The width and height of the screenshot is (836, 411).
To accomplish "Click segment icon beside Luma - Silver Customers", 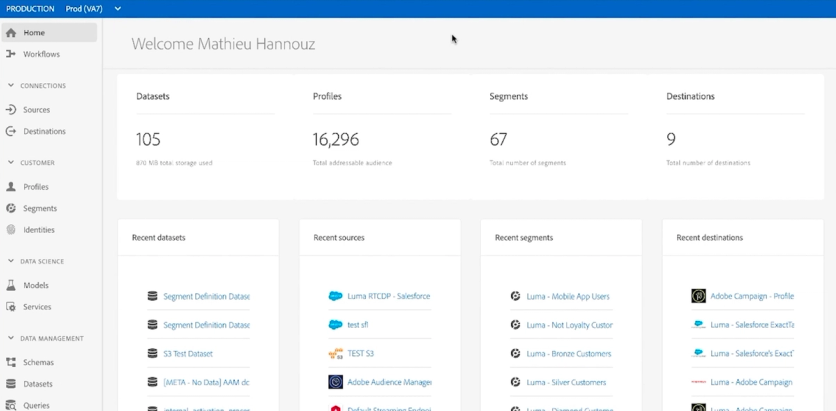I will tap(516, 382).
